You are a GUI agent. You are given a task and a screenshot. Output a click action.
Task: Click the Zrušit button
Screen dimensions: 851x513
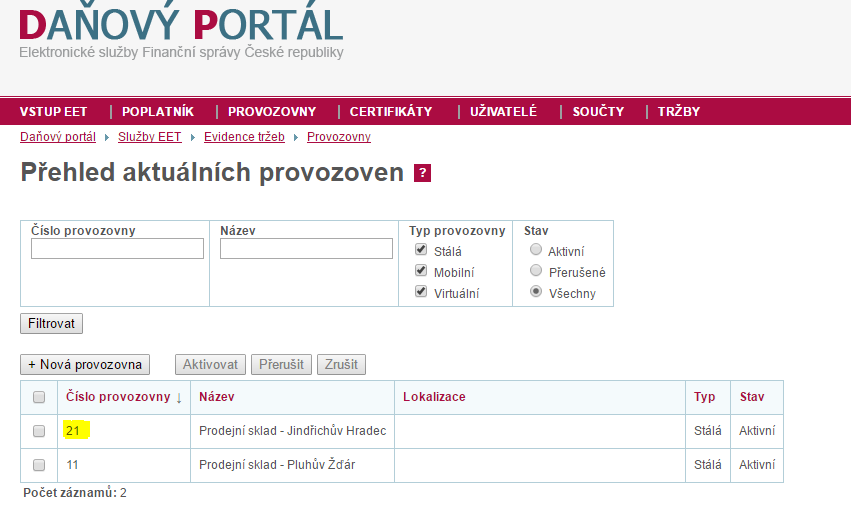click(x=341, y=364)
